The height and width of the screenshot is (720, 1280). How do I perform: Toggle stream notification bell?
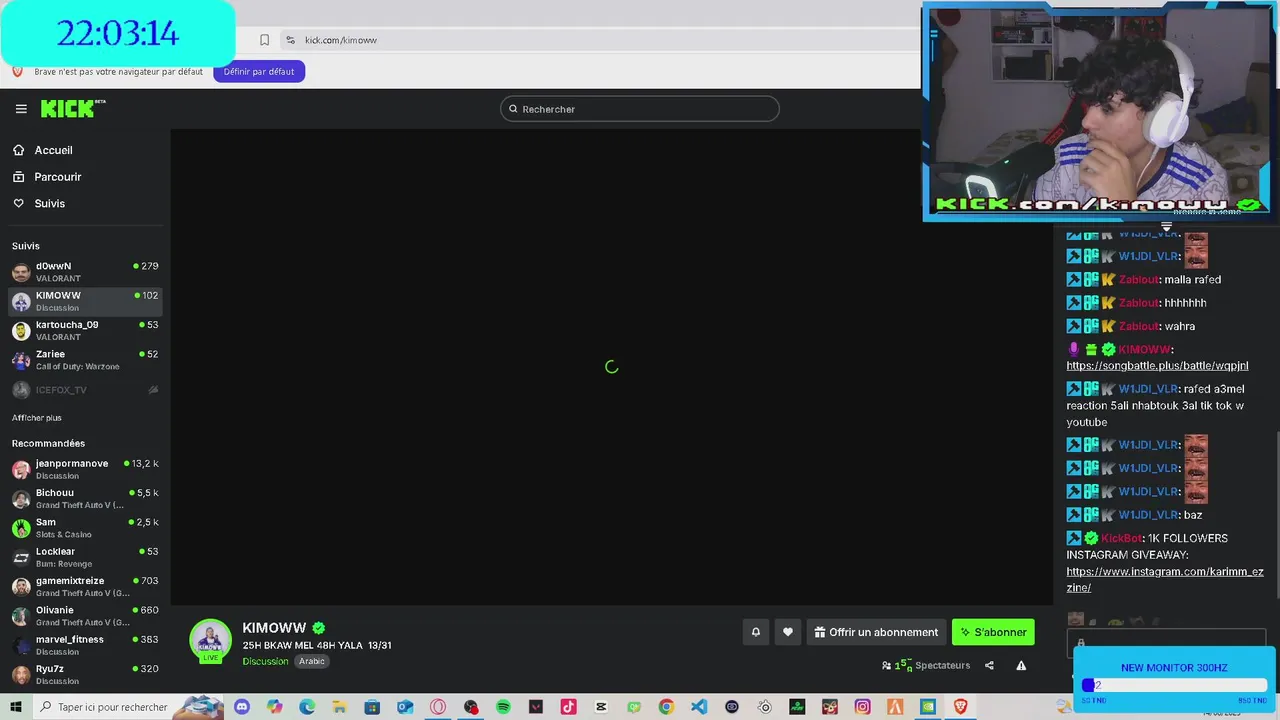[756, 632]
